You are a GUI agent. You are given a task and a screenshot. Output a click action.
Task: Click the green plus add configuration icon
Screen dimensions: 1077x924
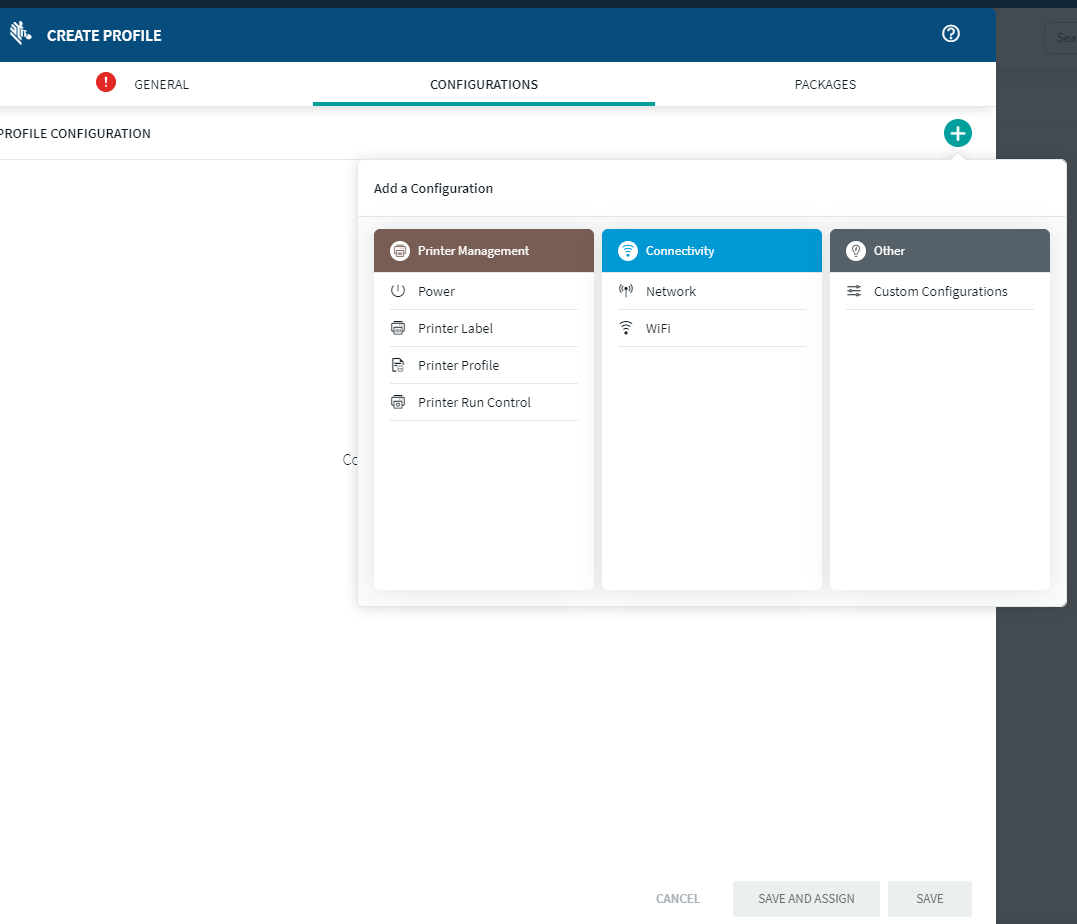click(957, 133)
